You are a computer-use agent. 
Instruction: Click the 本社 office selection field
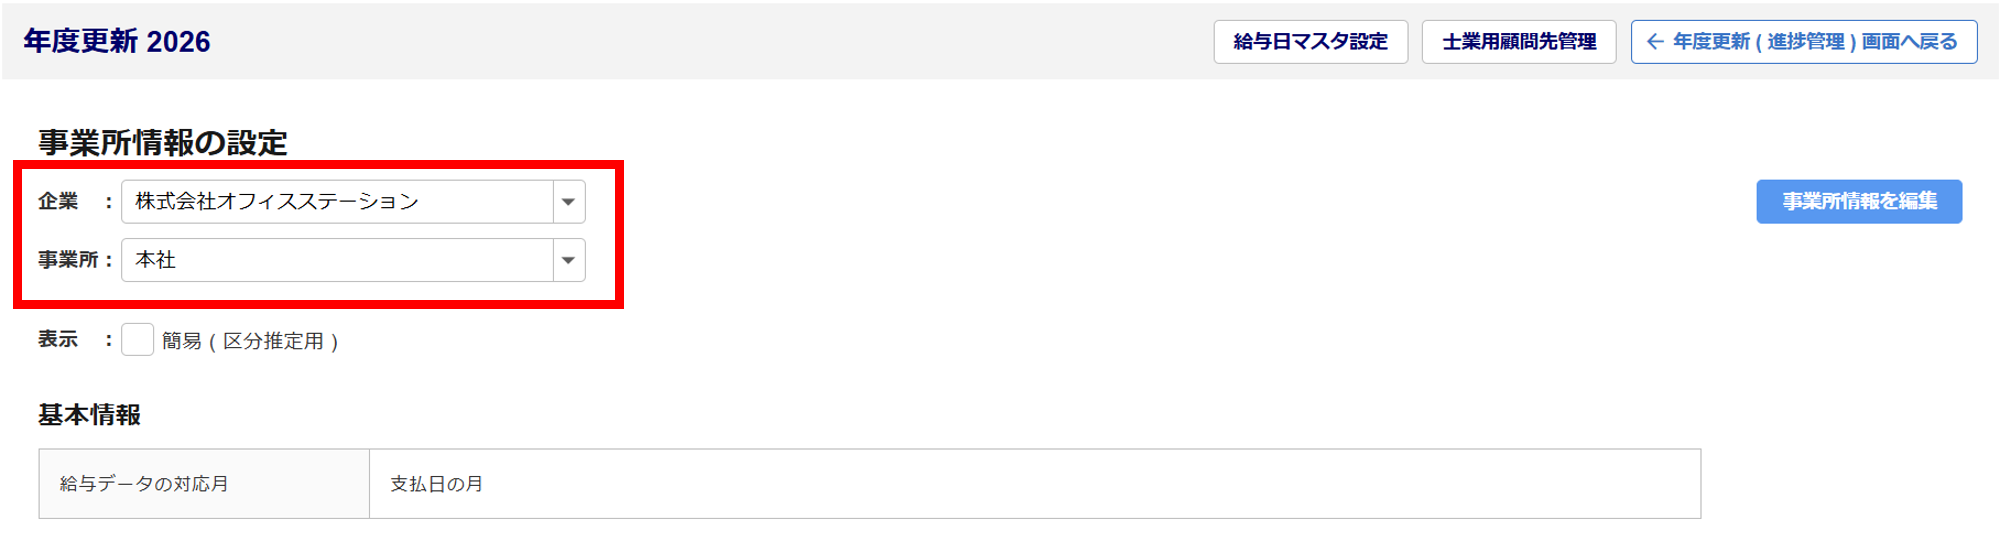[x=337, y=260]
